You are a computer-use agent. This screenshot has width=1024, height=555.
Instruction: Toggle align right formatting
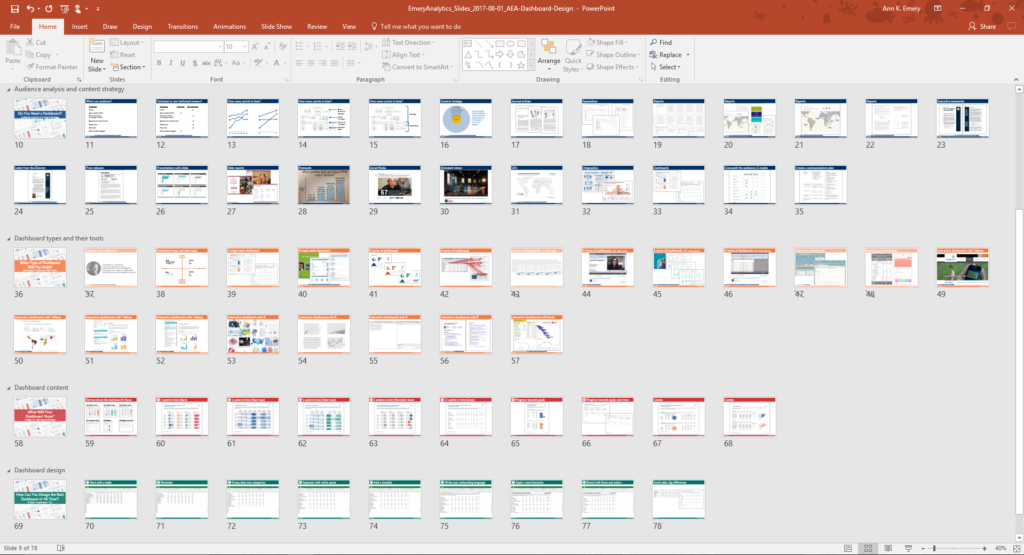(323, 63)
